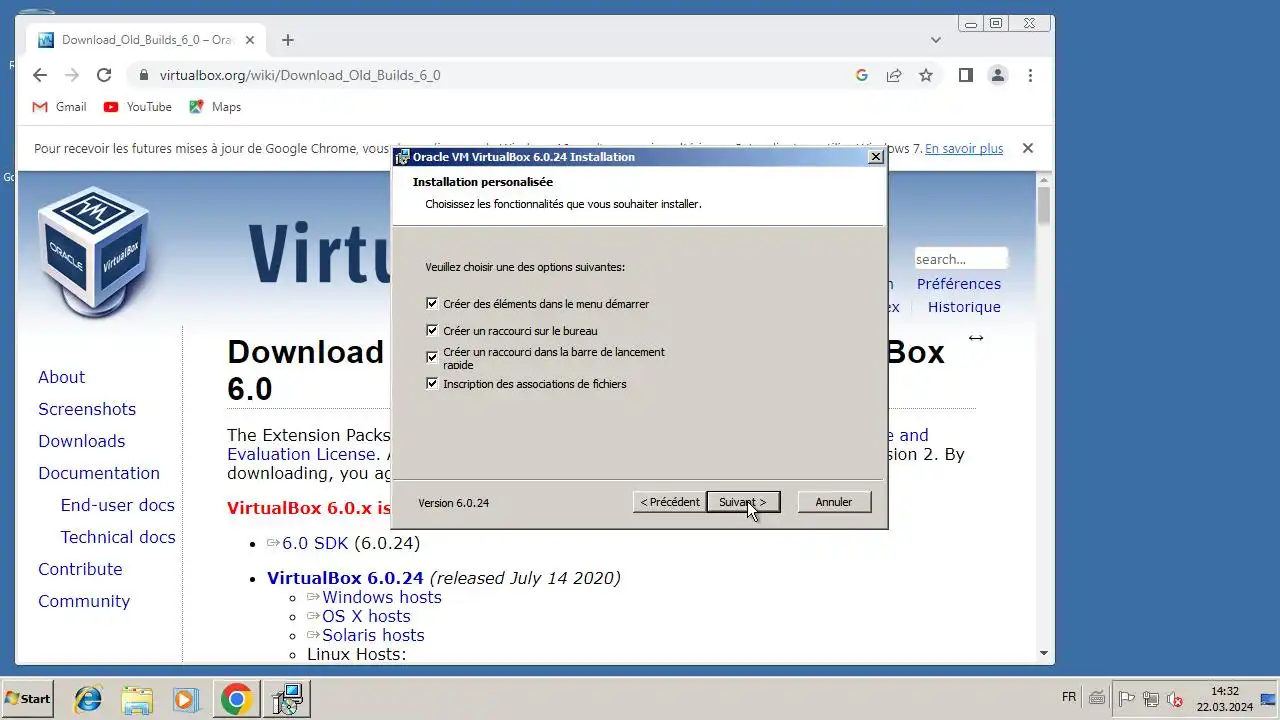Viewport: 1280px width, 720px height.
Task: Open Gmail bookmark
Action: point(59,107)
